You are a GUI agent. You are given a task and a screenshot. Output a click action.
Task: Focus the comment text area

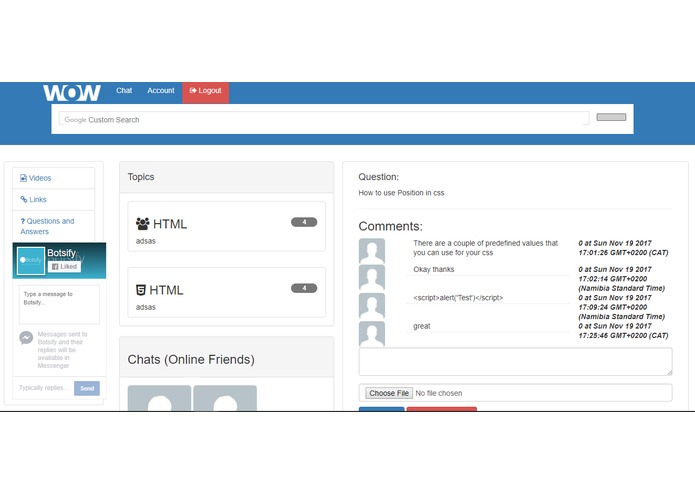point(515,362)
